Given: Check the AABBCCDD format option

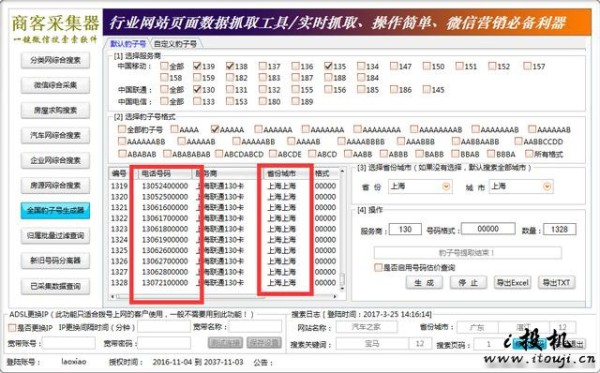Looking at the screenshot, I should 518,142.
